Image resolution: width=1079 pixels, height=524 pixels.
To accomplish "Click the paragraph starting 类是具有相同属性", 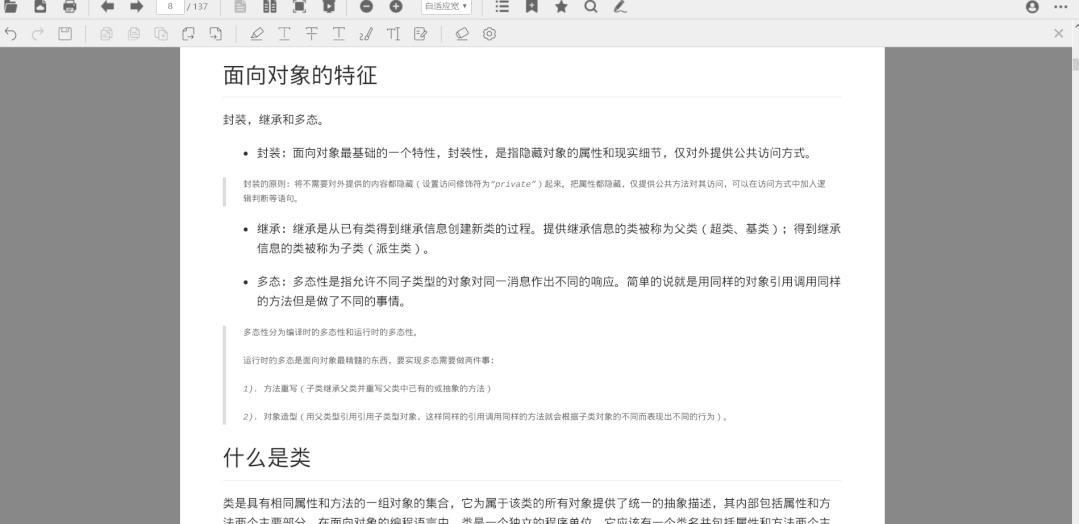I will click(526, 512).
